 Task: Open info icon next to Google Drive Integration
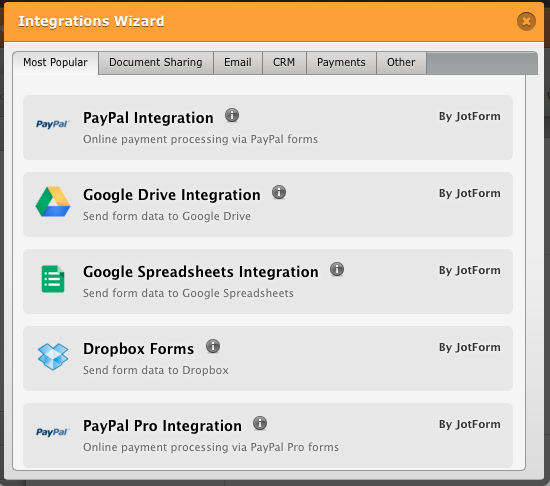pos(279,192)
